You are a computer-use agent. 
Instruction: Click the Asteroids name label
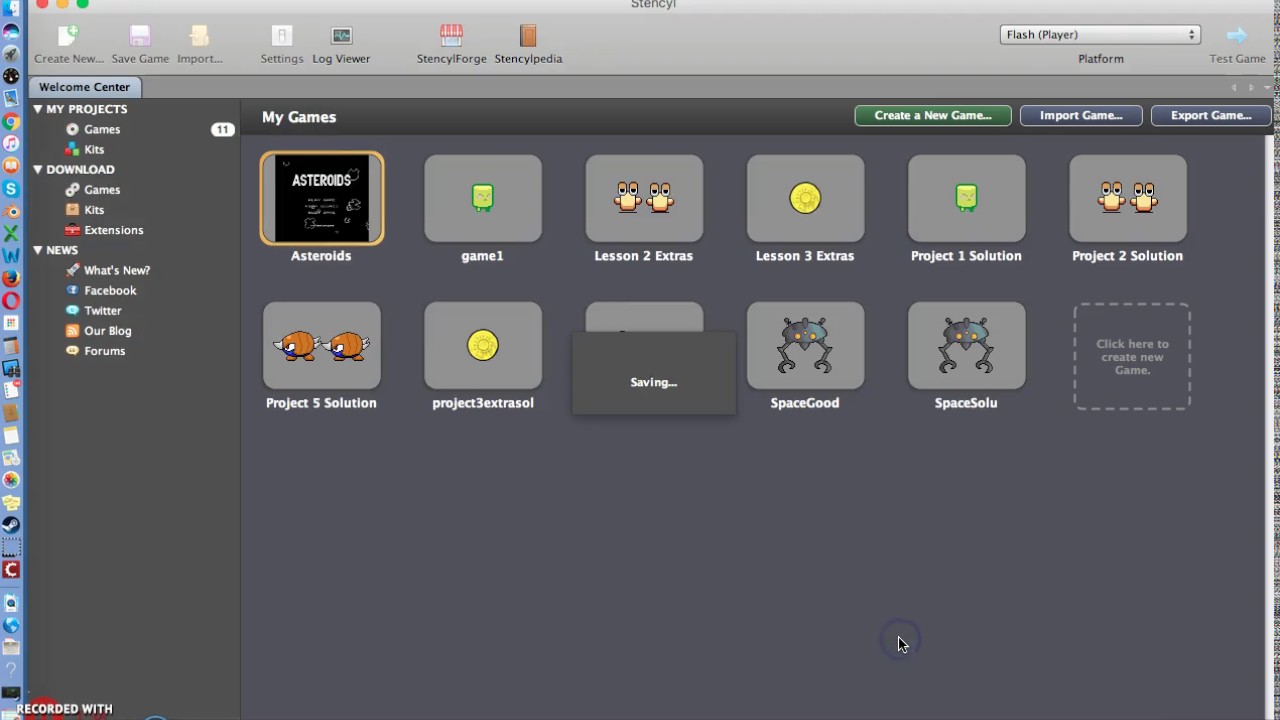tap(321, 256)
